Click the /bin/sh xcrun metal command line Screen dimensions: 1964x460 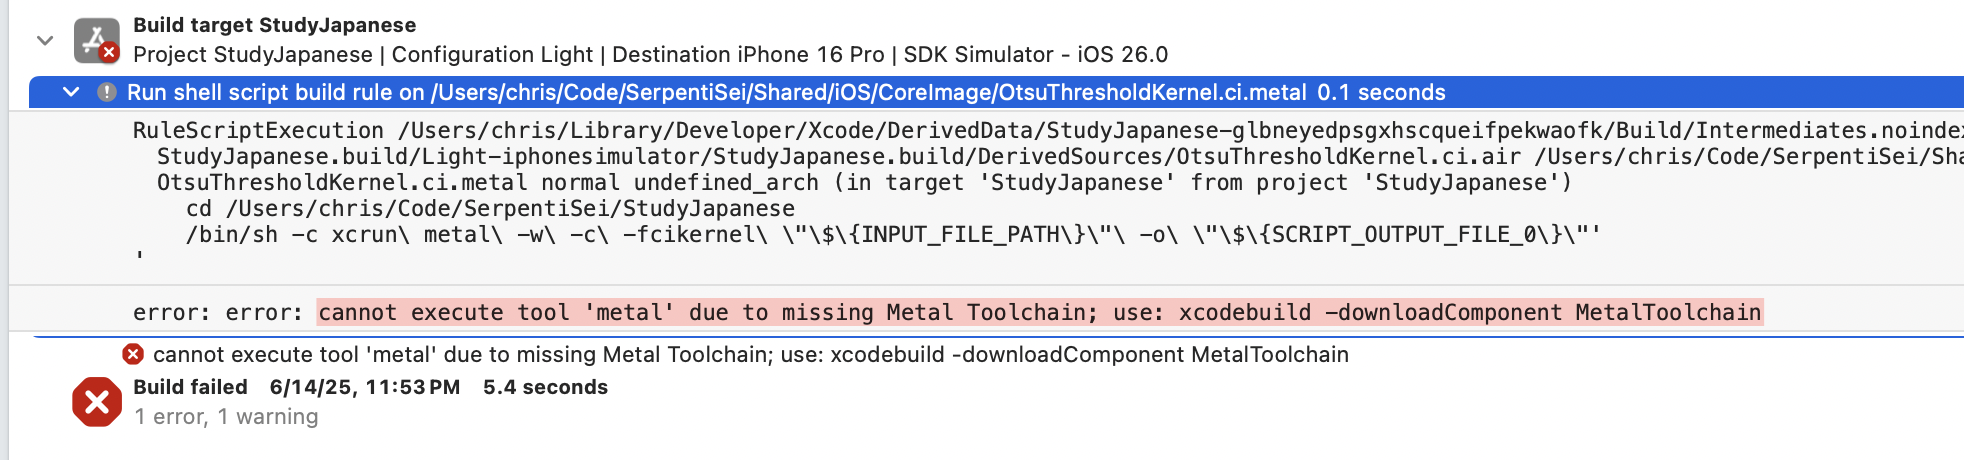coord(892,235)
